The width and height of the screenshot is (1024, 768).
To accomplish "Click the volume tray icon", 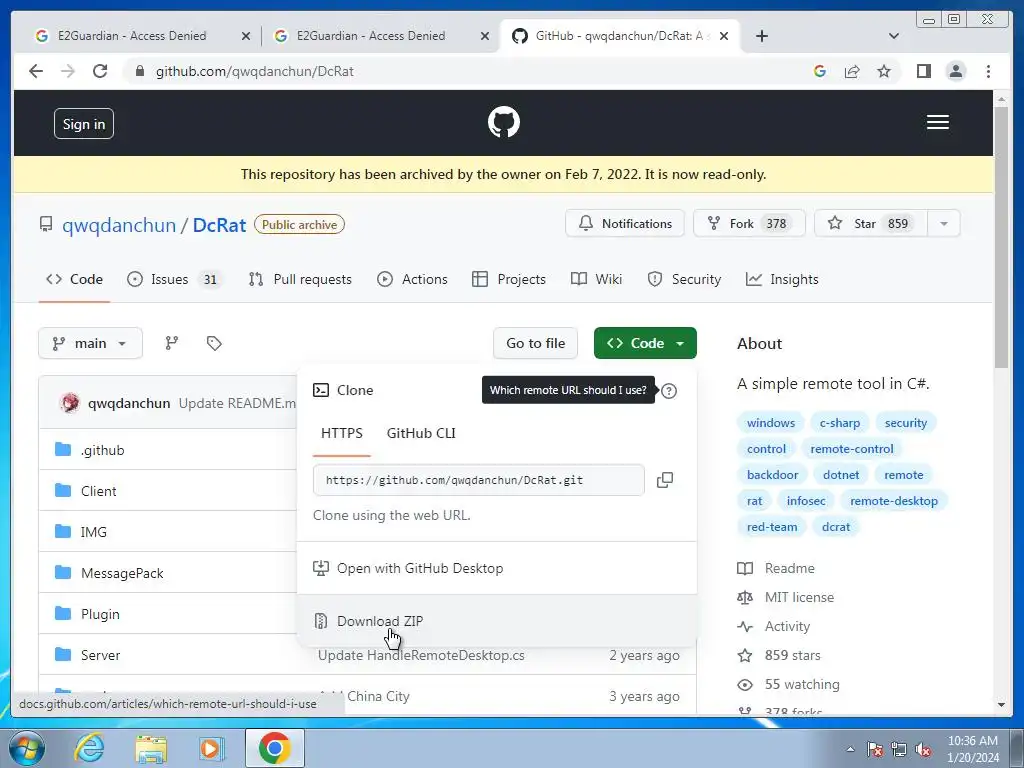I will [x=923, y=749].
